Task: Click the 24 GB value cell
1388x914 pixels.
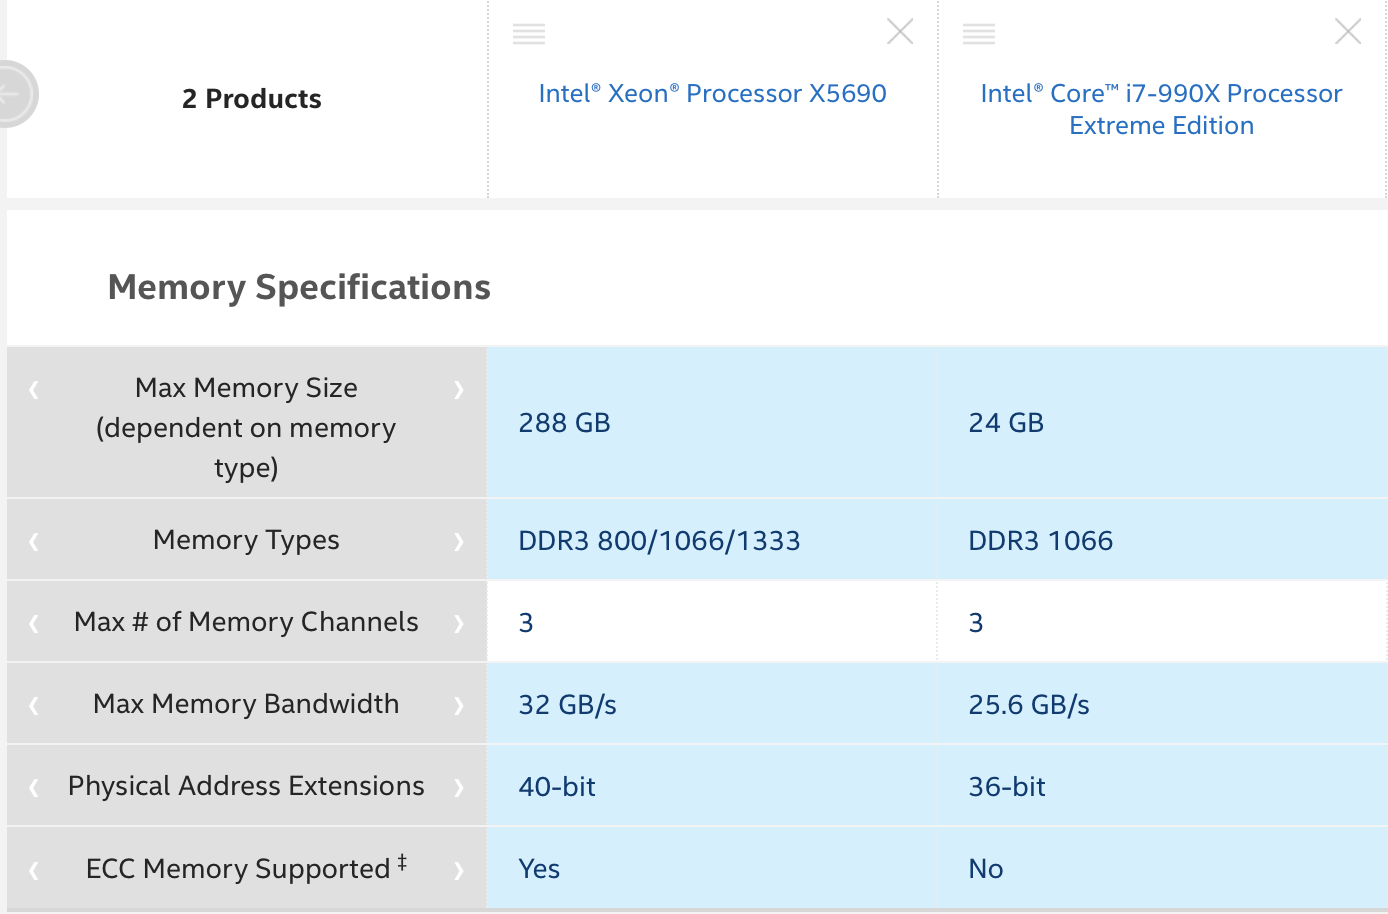Action: 1162,423
